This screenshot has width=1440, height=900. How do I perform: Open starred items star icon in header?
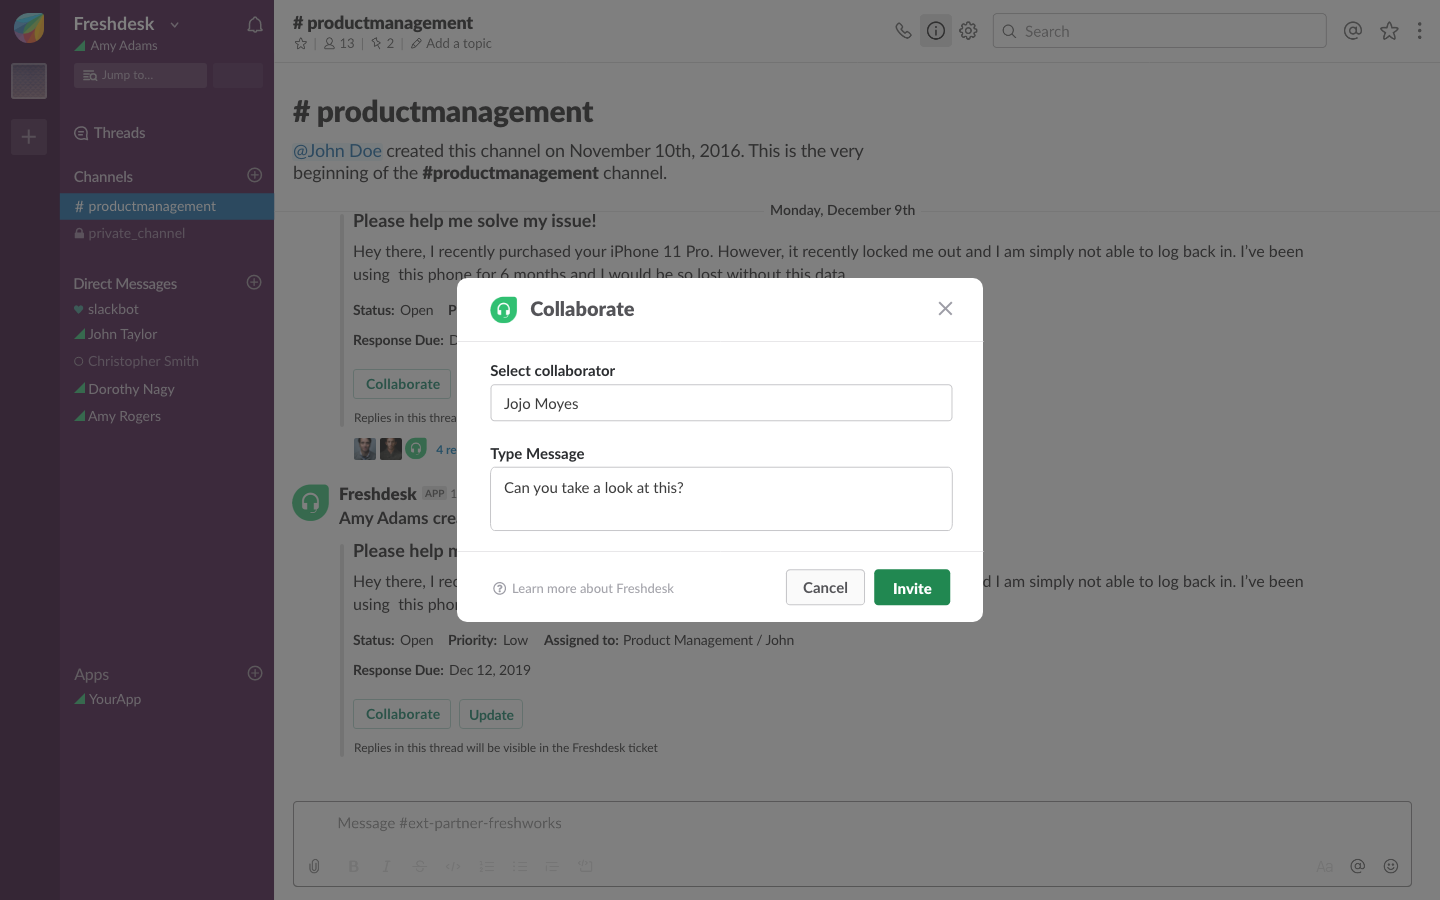[1389, 31]
